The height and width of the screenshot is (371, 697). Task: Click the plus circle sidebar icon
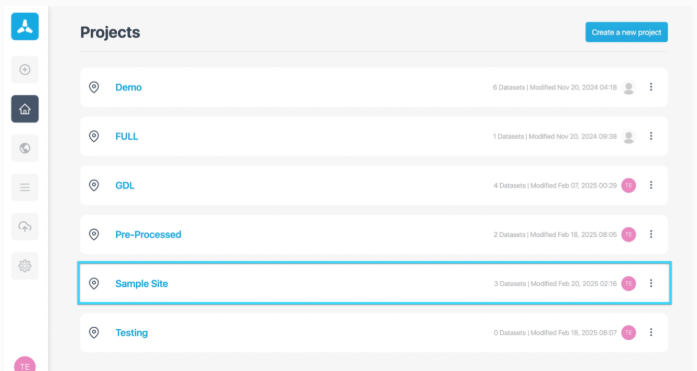click(25, 70)
